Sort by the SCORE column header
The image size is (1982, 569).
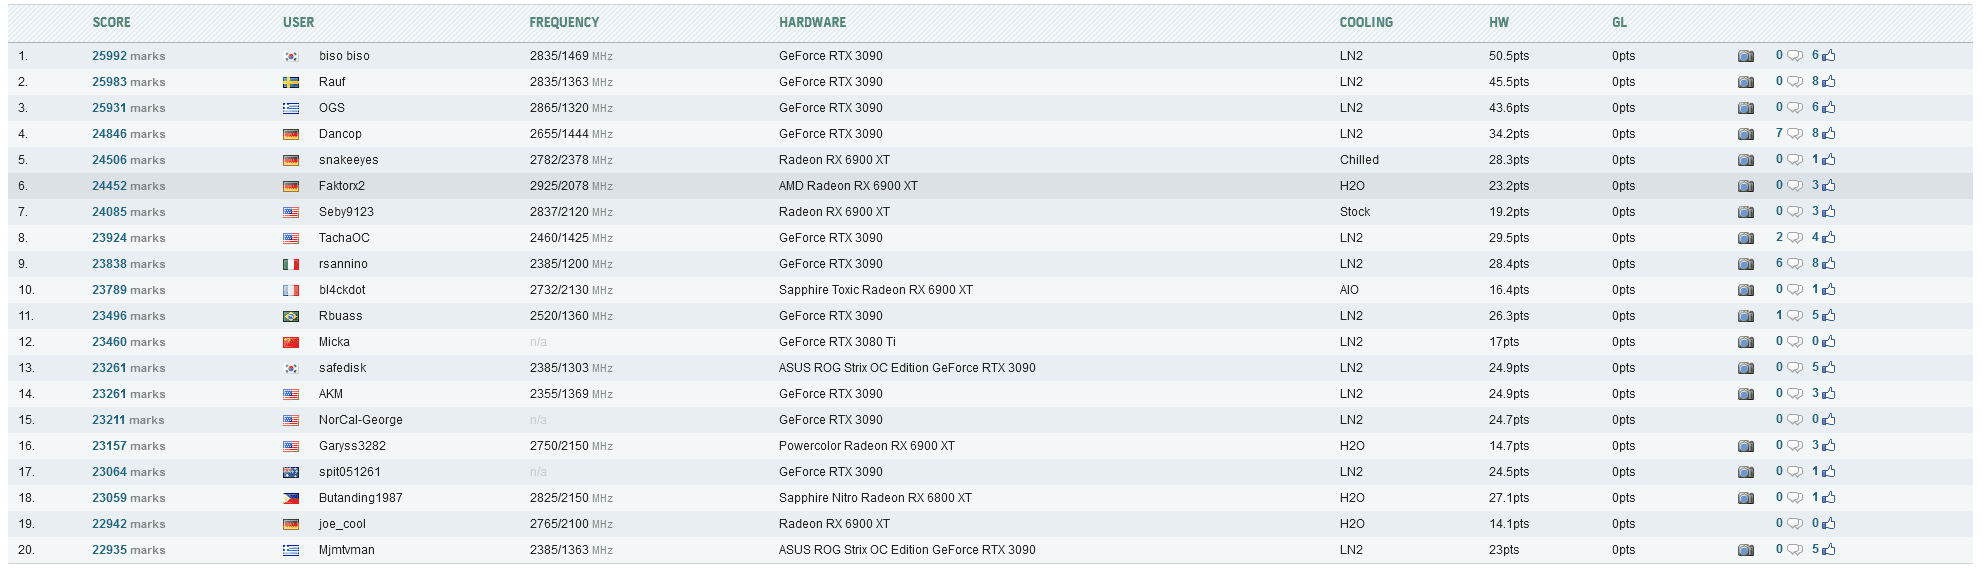coord(111,22)
